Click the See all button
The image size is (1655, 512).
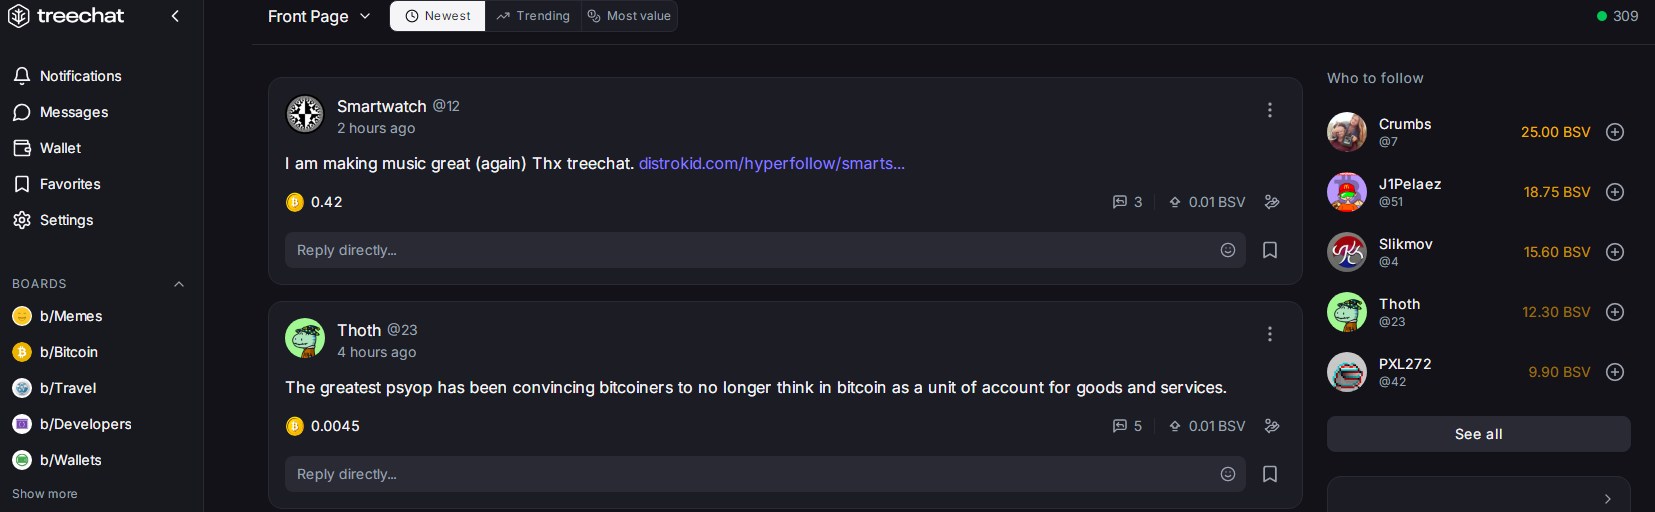pos(1478,434)
